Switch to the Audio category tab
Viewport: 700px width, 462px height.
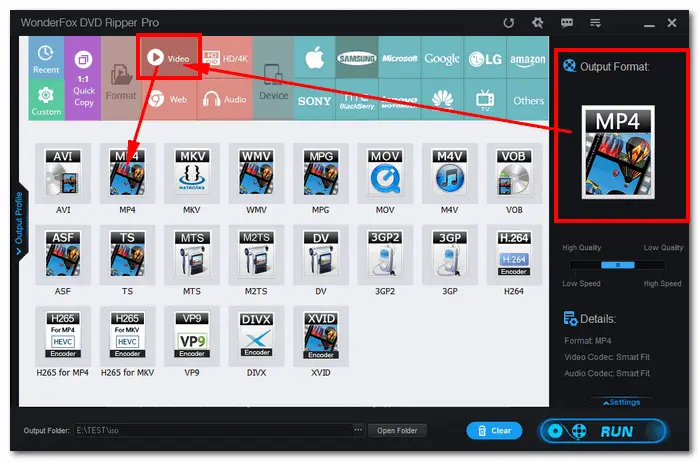tap(224, 99)
